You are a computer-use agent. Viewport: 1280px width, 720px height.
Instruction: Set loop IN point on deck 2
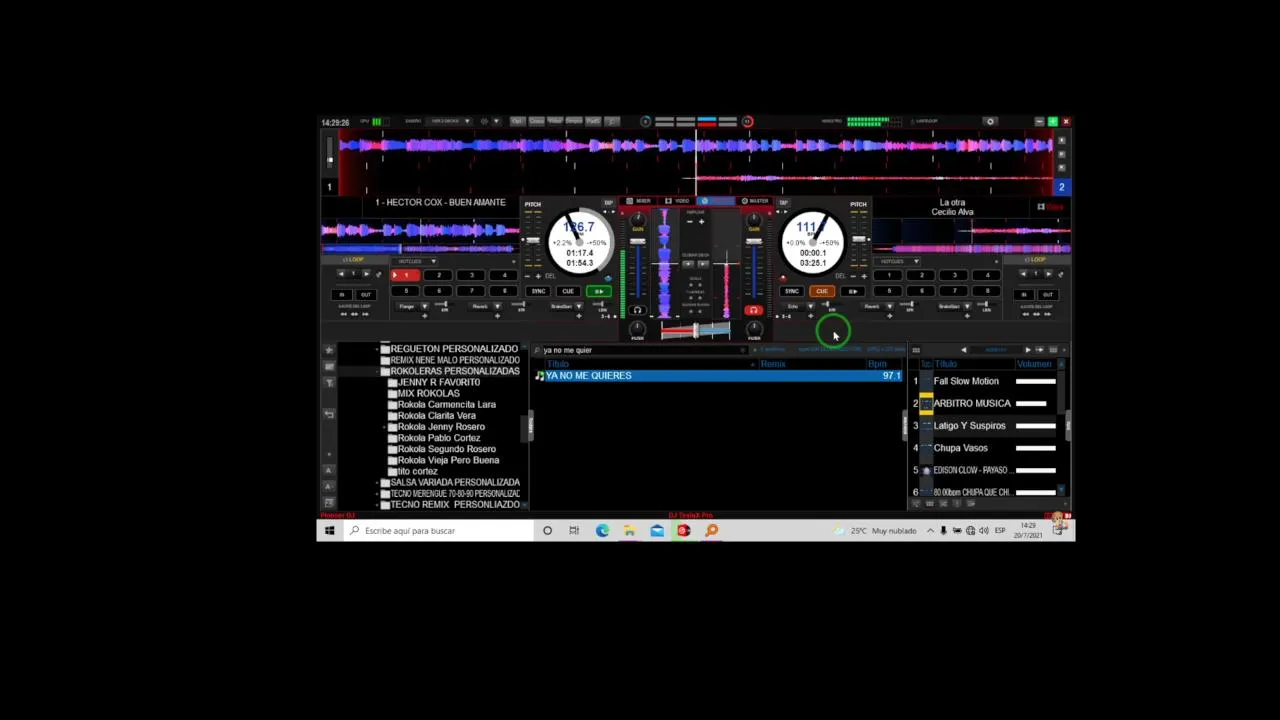1024,295
